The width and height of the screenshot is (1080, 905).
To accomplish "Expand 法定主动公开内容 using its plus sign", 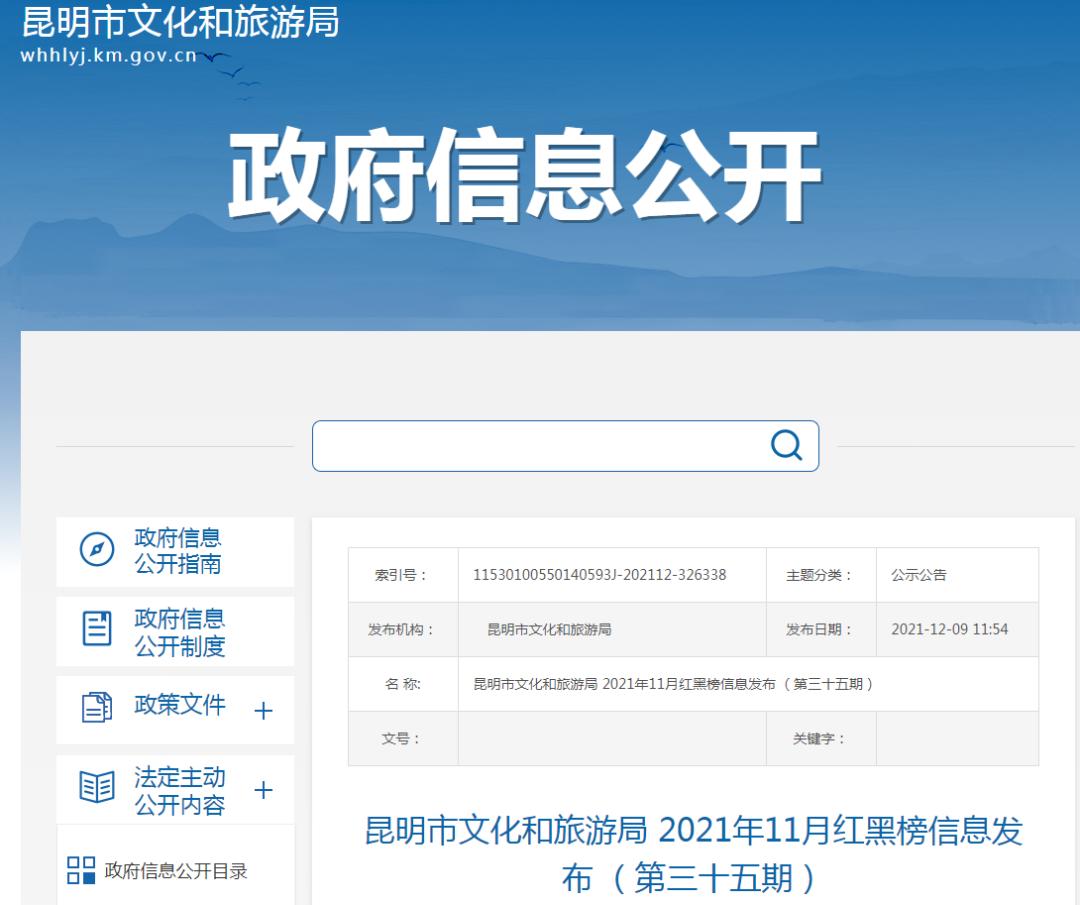I will click(263, 790).
